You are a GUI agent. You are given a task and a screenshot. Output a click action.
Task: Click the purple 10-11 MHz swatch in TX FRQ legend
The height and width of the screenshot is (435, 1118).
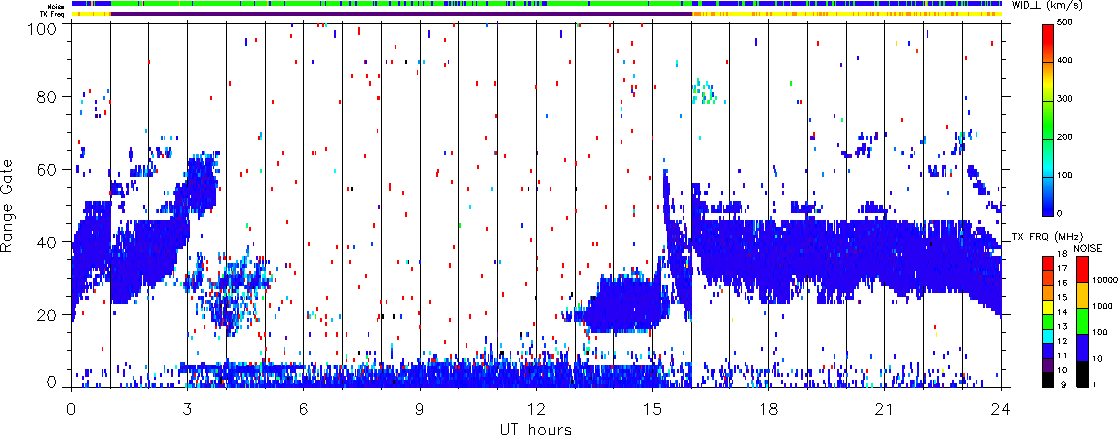(1048, 365)
